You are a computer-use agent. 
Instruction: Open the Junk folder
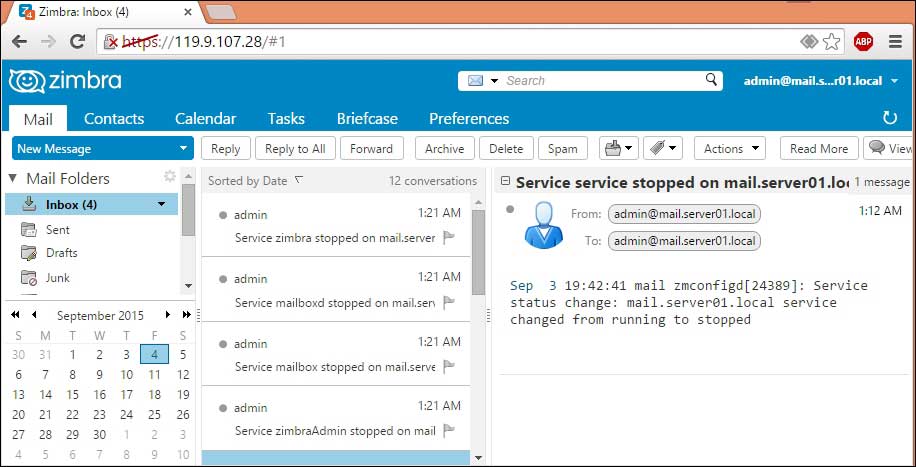click(58, 278)
